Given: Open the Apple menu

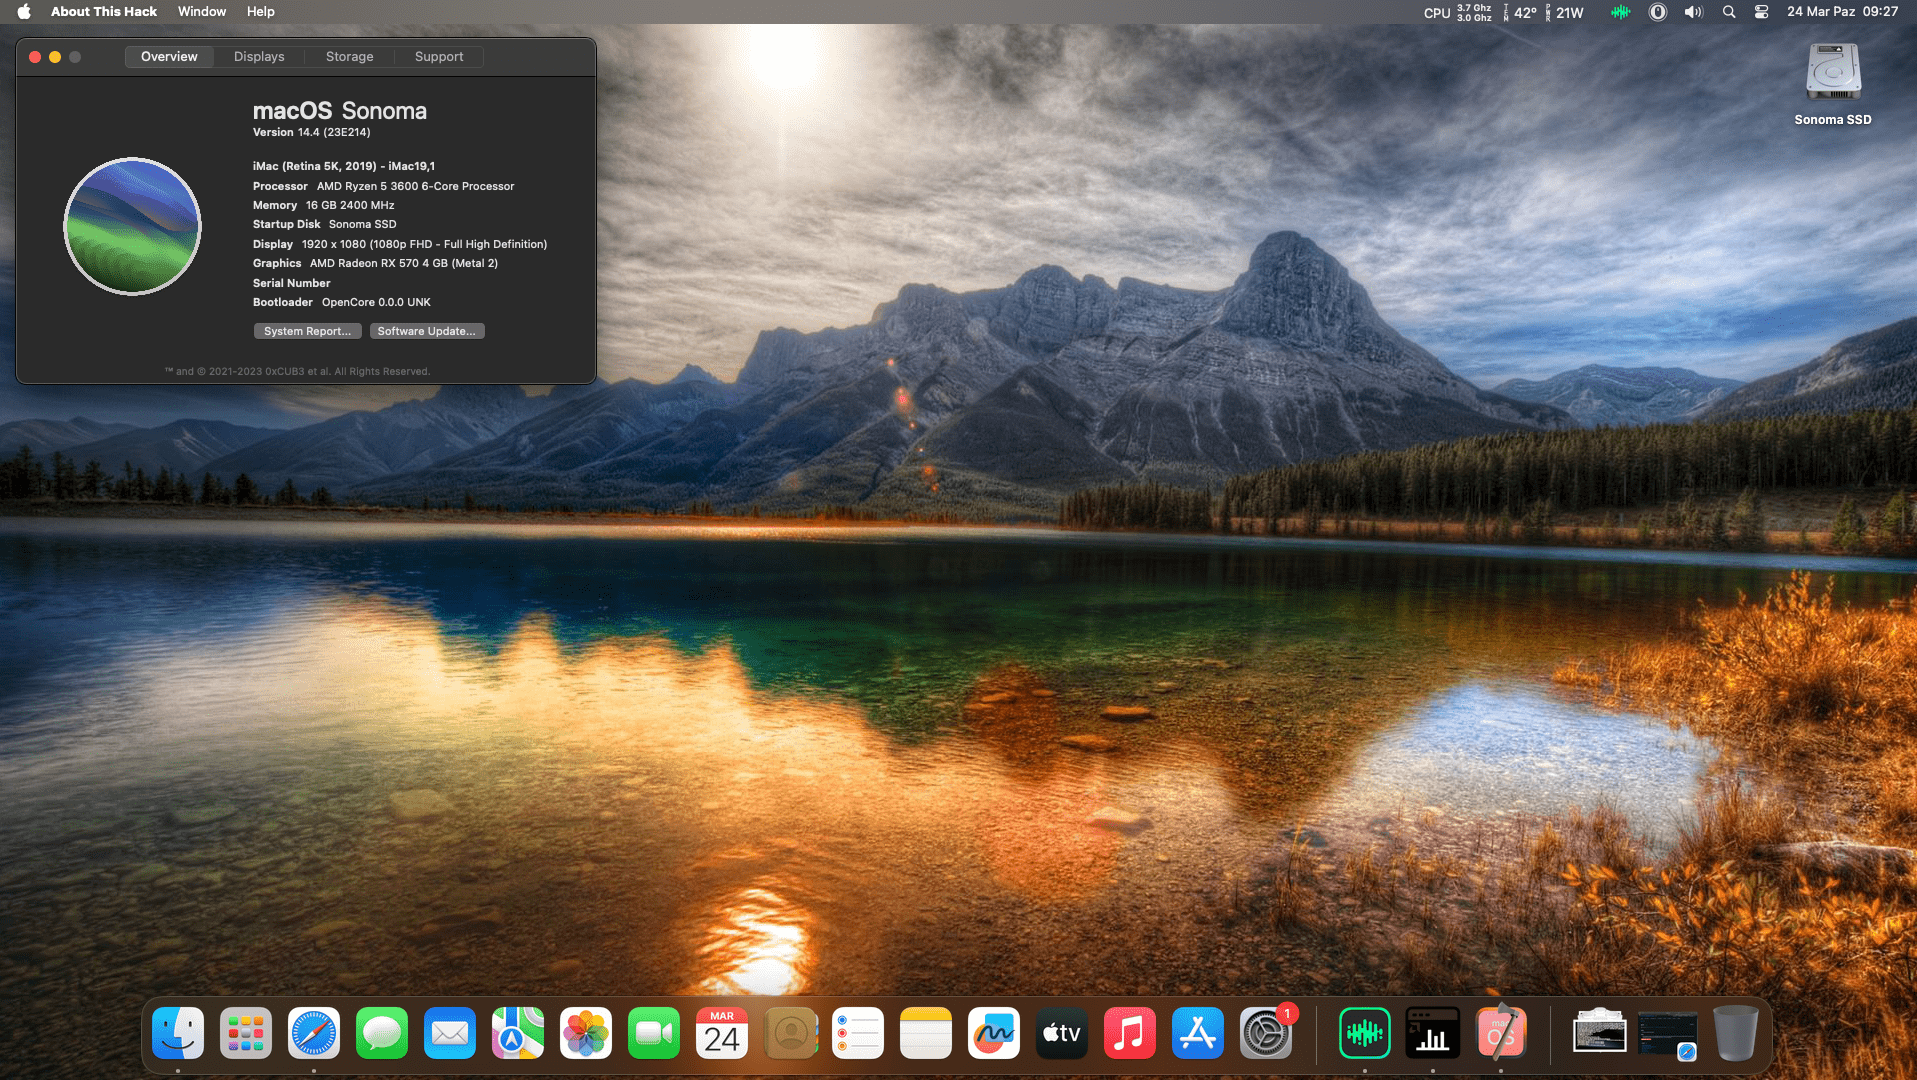Looking at the screenshot, I should [24, 12].
